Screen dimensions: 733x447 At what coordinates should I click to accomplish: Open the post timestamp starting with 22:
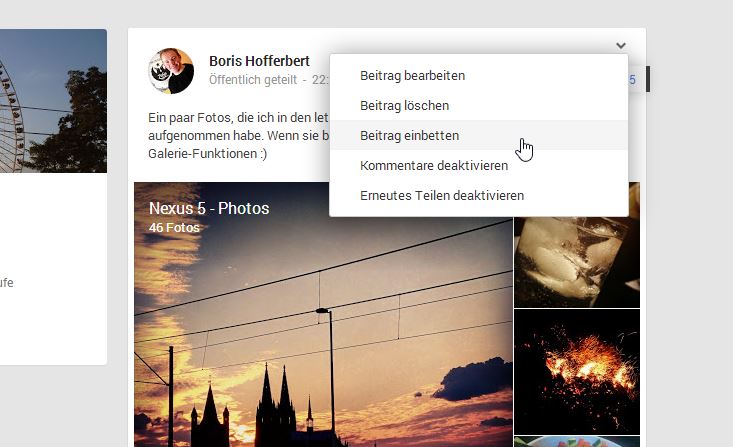point(320,79)
